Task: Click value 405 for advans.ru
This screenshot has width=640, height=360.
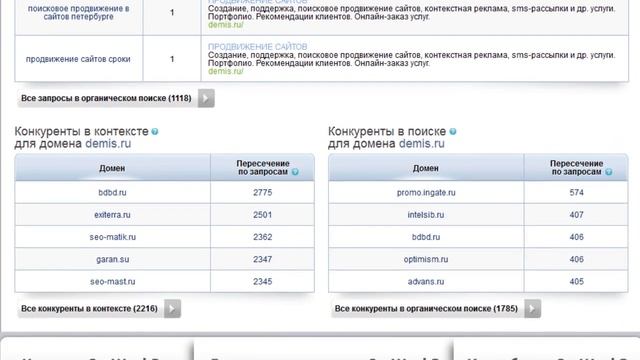Action: 576,281
